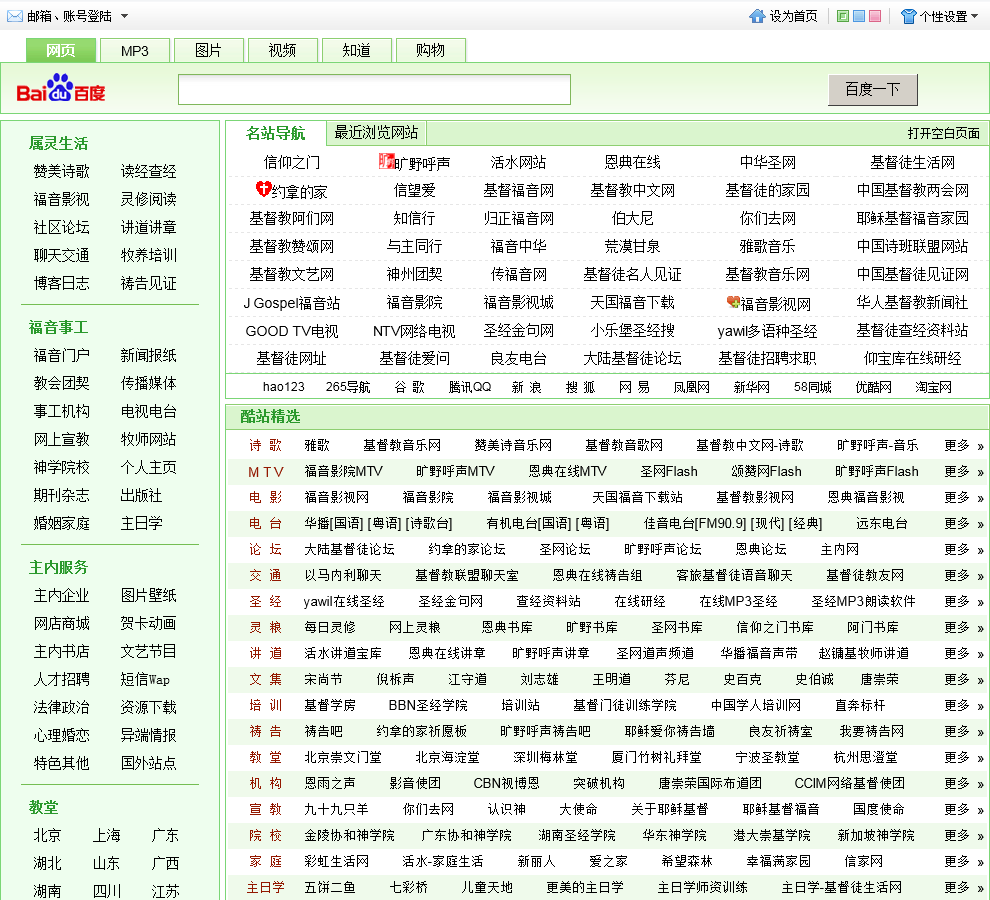The image size is (990, 900).
Task: Click the Baidu search input field
Action: coord(374,90)
